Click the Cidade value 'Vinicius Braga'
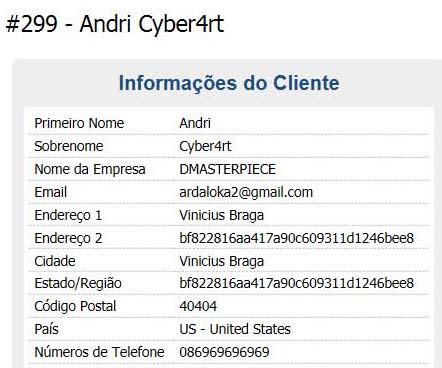 coord(222,261)
